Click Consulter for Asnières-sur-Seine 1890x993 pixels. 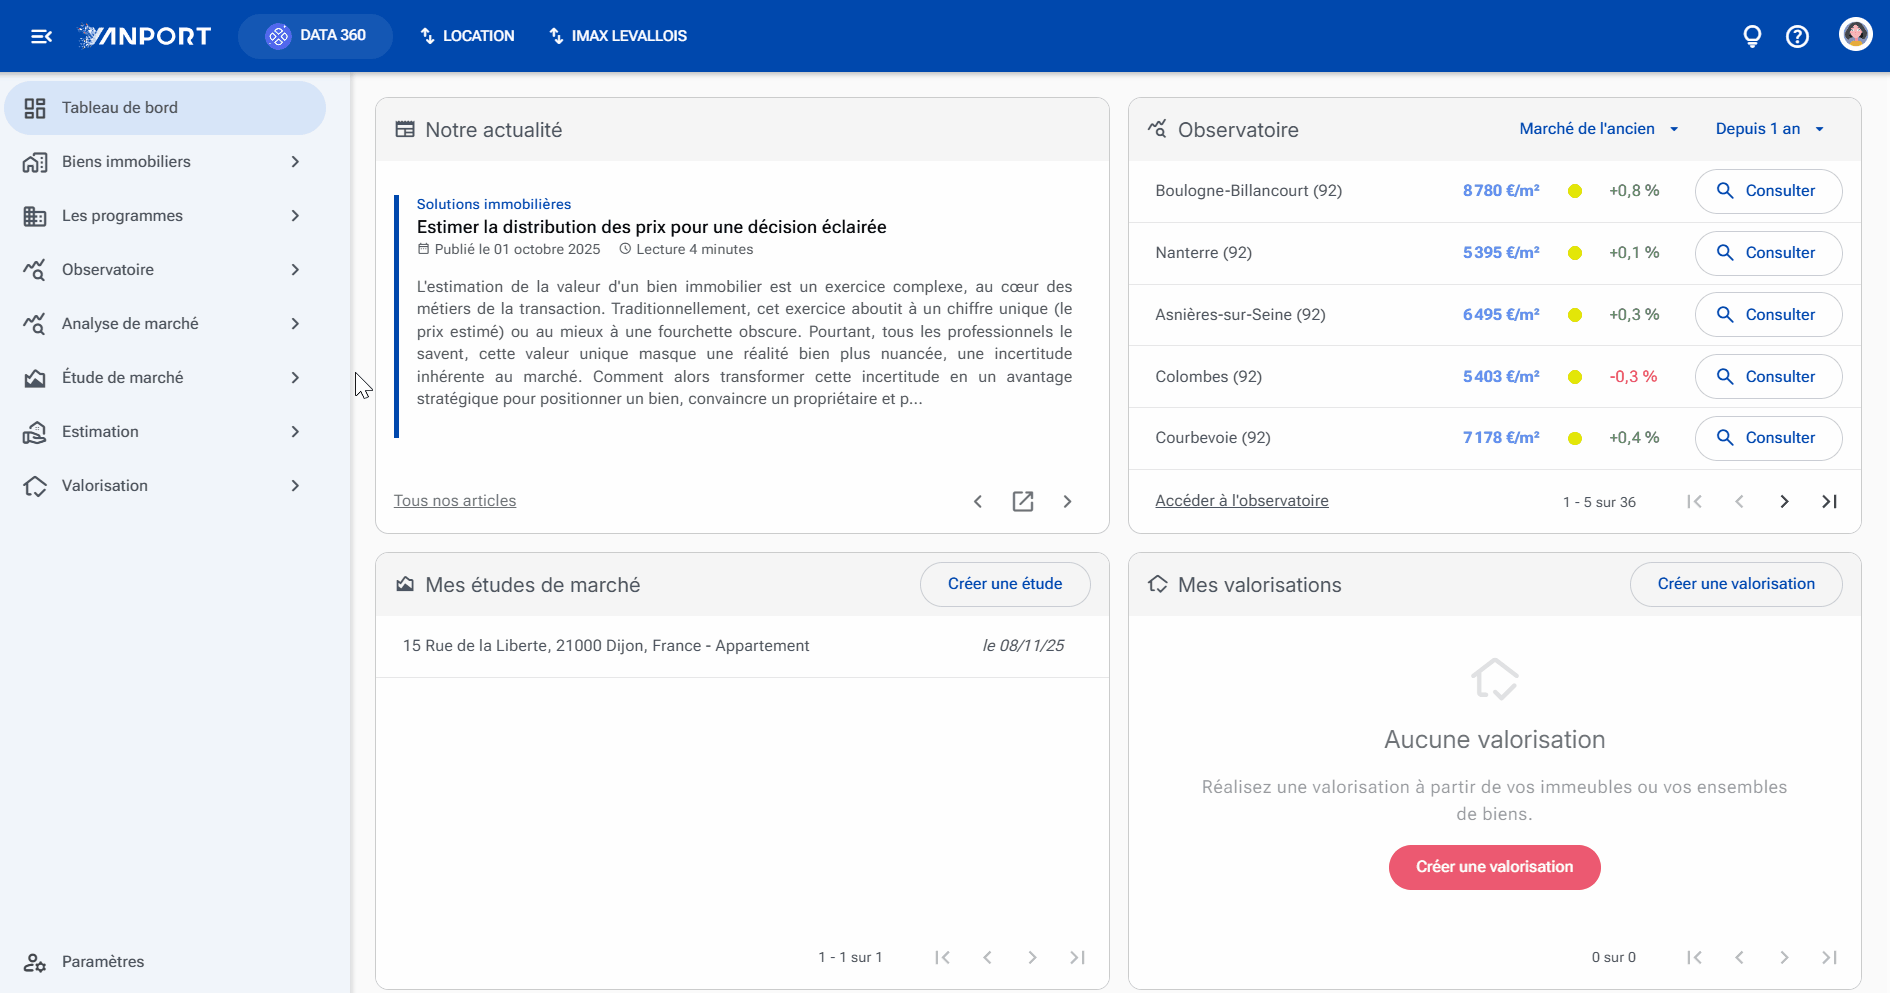pyautogui.click(x=1768, y=315)
